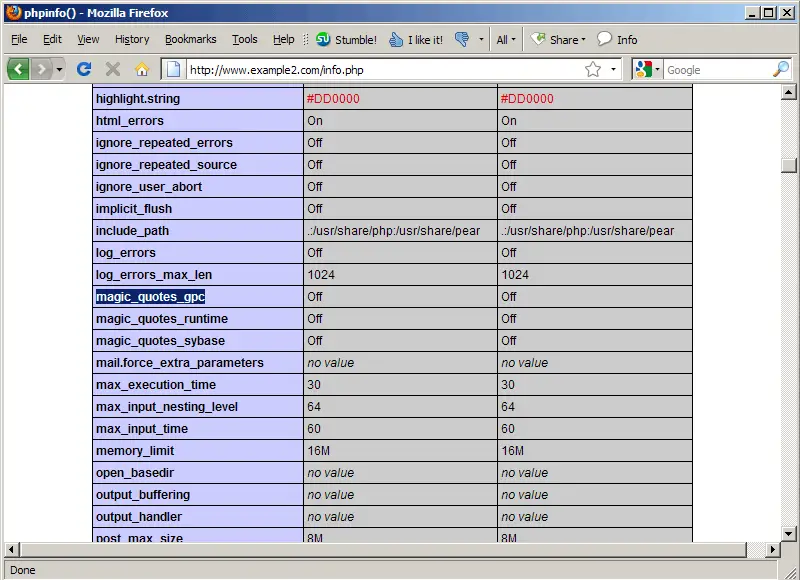Open the View menu
Viewport: 800px width, 580px height.
(x=88, y=39)
